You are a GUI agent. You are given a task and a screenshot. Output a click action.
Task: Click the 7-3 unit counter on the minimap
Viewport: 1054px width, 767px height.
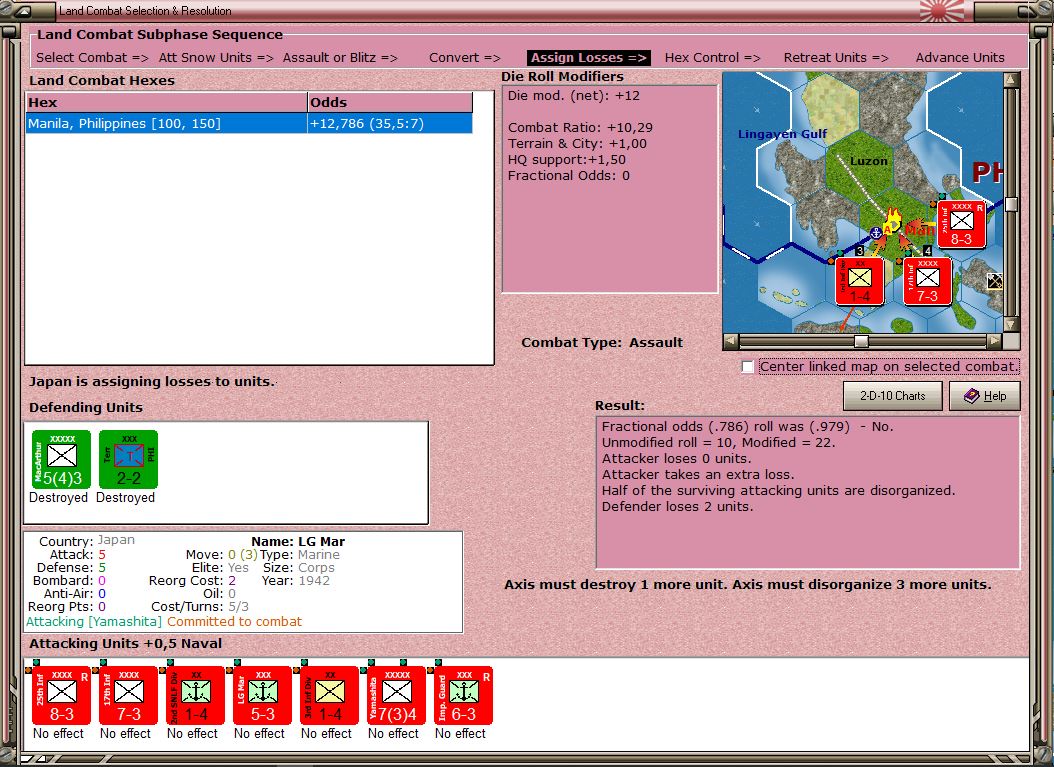pyautogui.click(x=928, y=281)
